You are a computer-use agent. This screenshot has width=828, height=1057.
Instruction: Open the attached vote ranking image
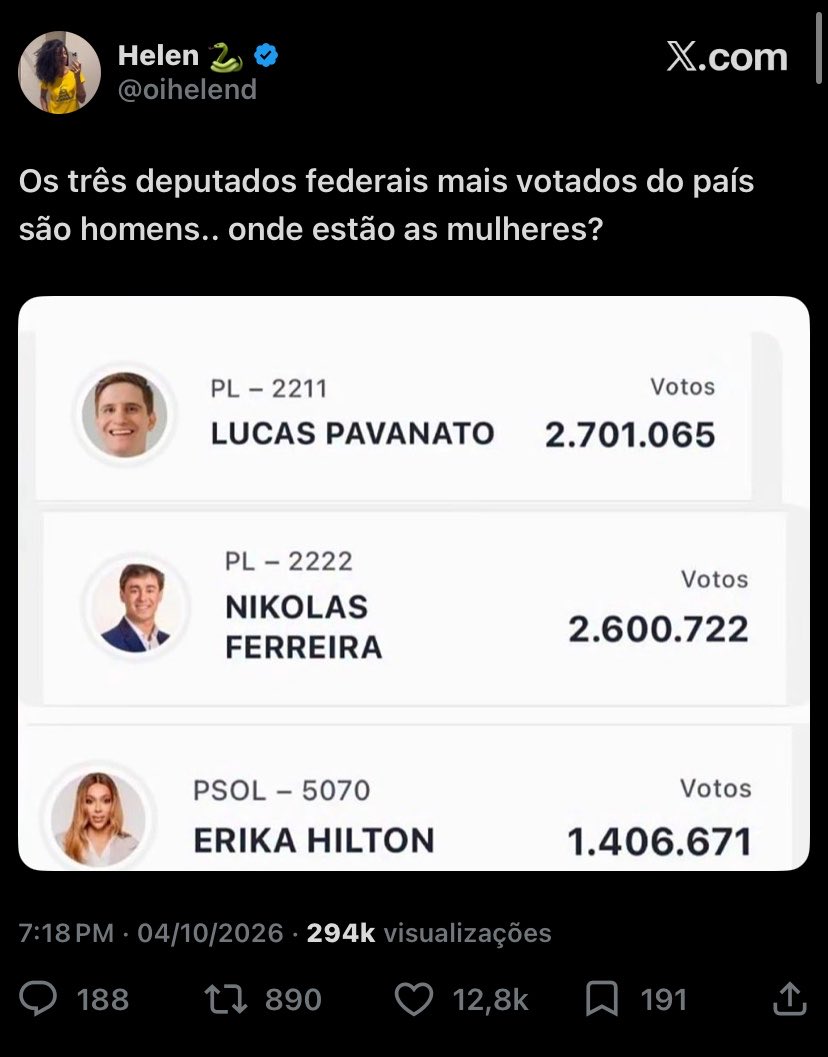click(414, 583)
